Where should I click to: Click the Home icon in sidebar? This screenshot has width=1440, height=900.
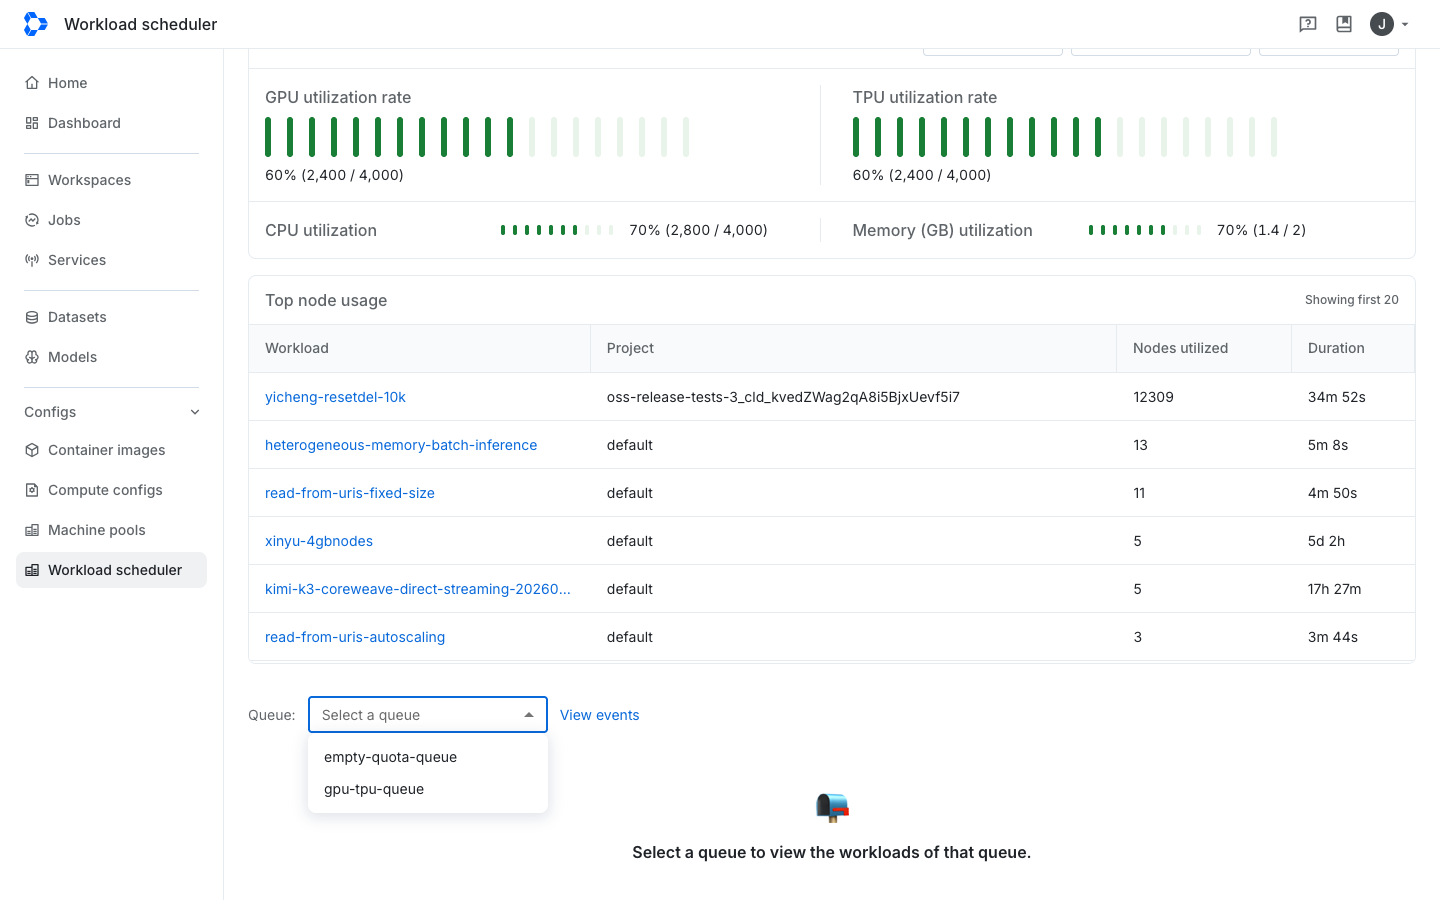(x=32, y=83)
